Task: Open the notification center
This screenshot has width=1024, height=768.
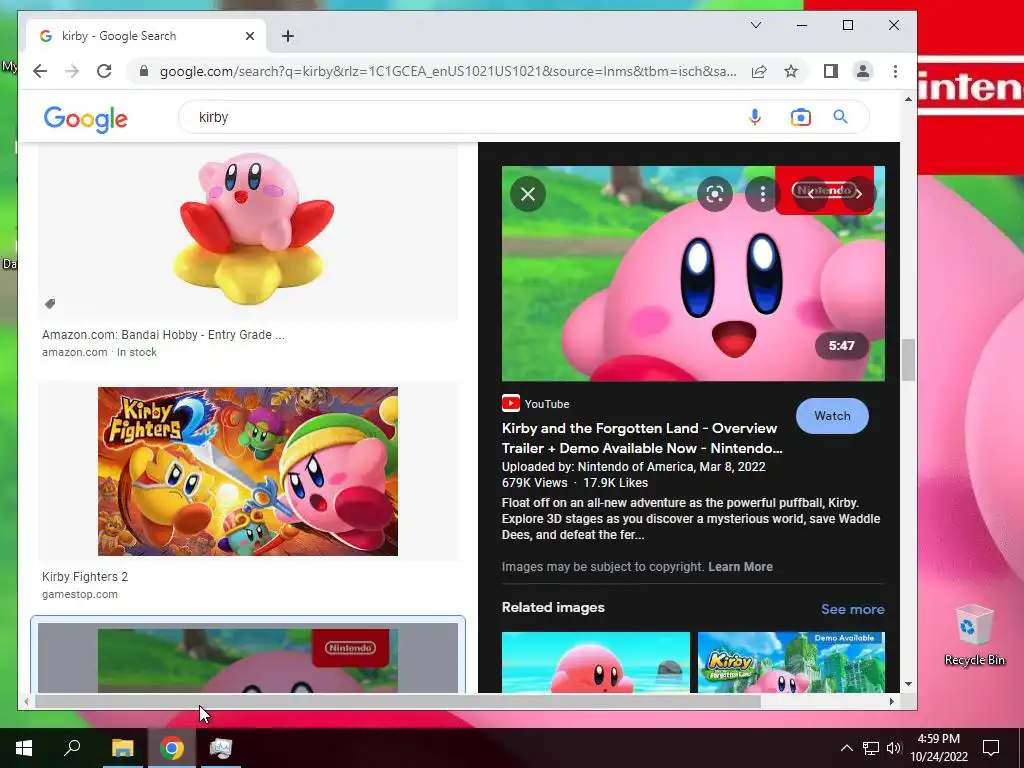Action: point(991,748)
